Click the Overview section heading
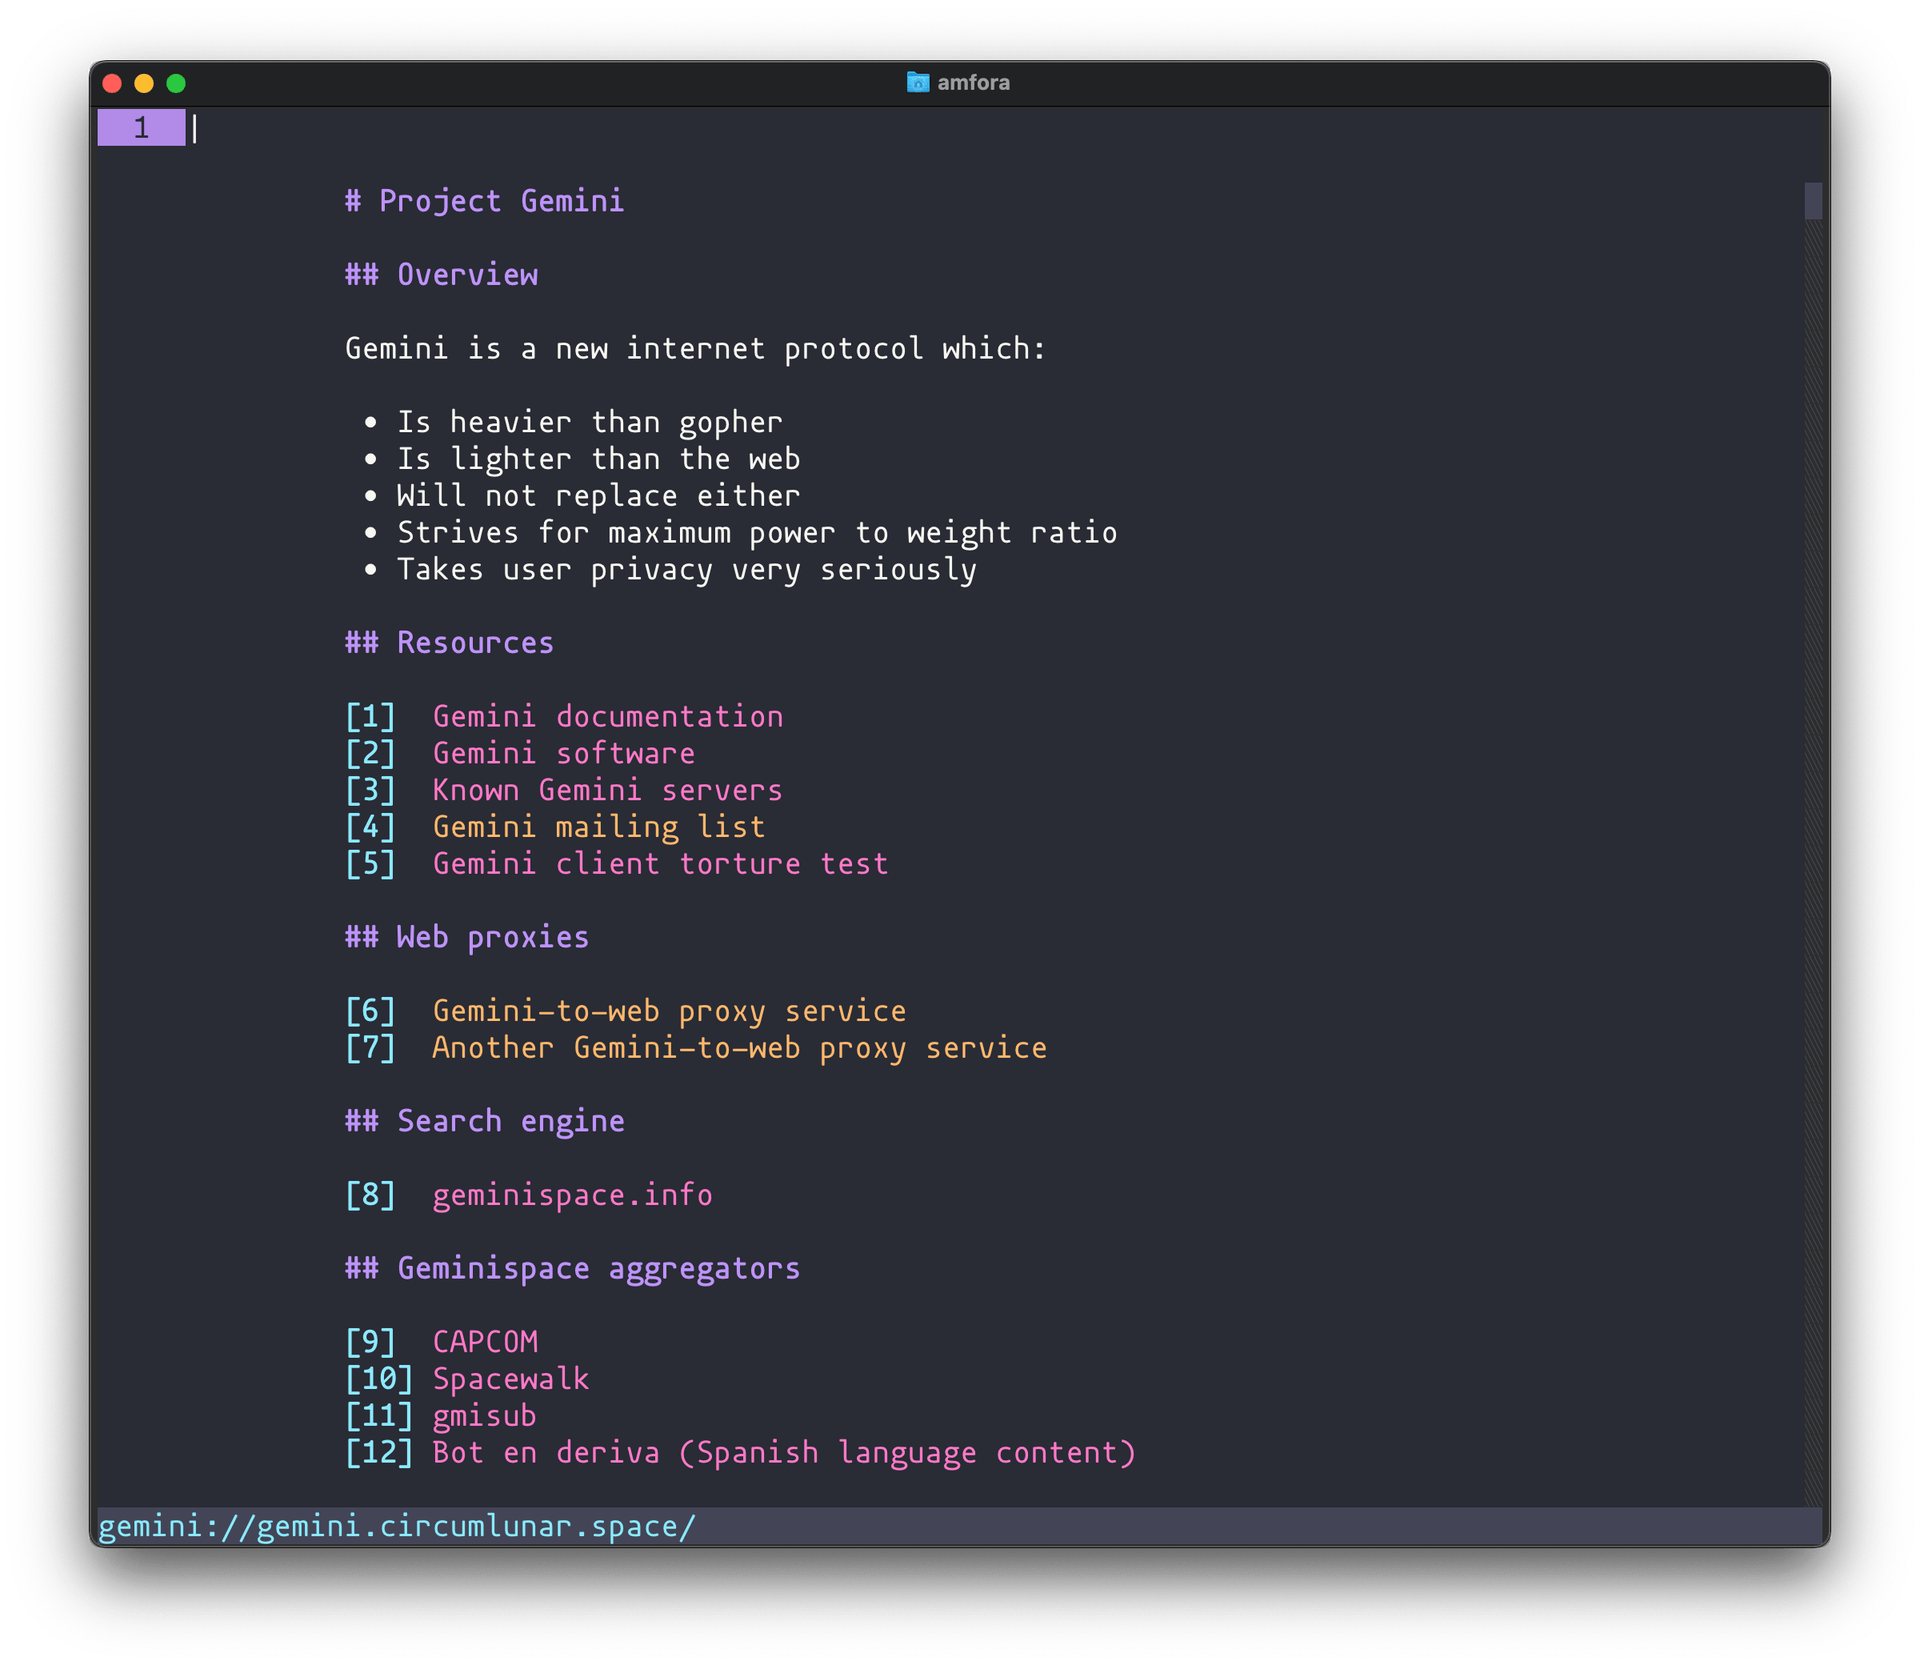Viewport: 1920px width, 1666px height. click(440, 275)
